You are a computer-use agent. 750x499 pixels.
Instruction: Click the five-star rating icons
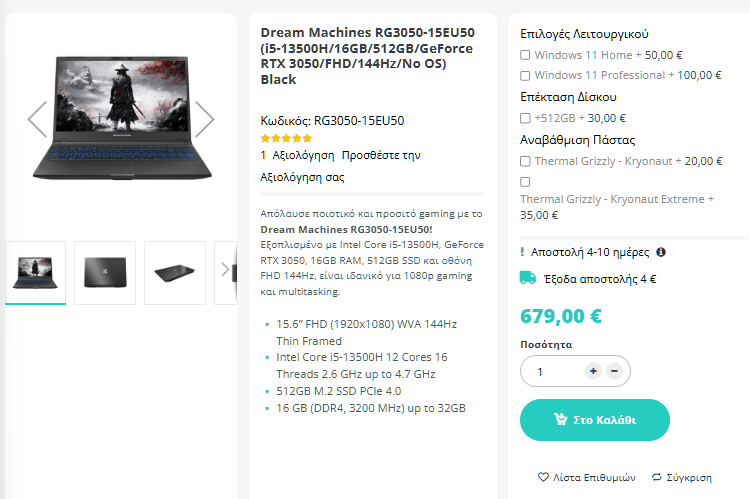point(286,139)
